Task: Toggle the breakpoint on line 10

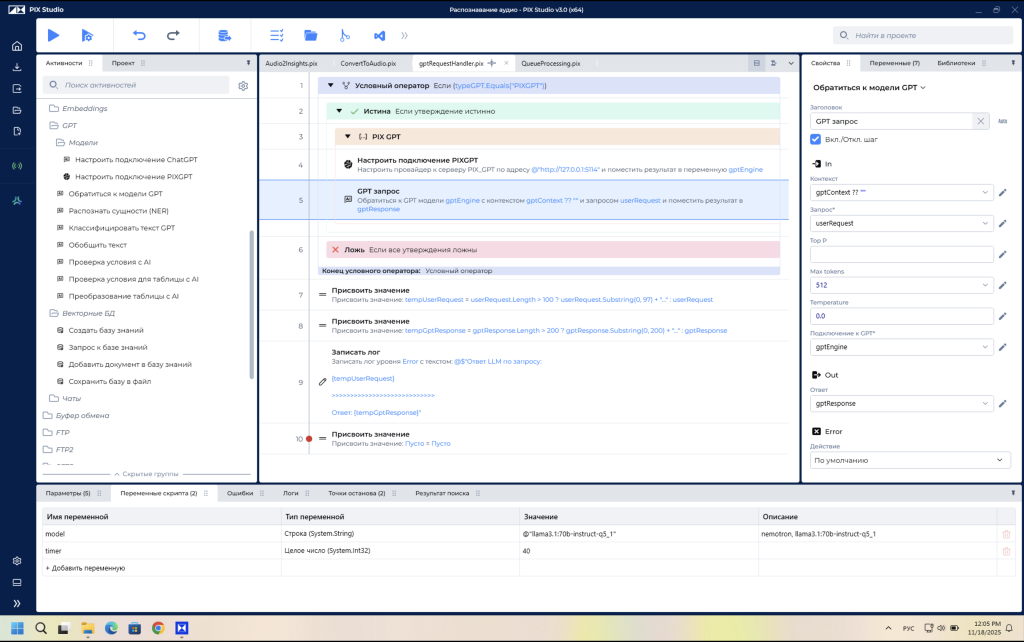Action: (309, 439)
